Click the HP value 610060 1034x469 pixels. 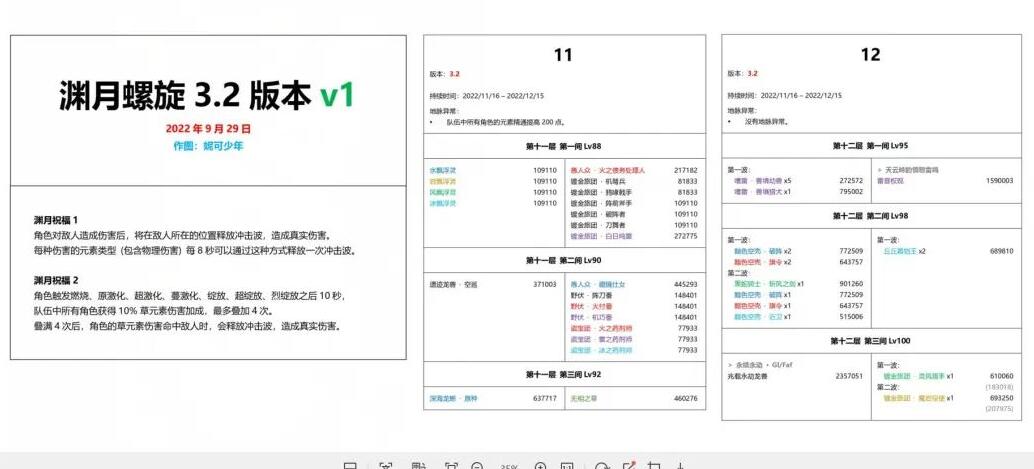click(1002, 376)
